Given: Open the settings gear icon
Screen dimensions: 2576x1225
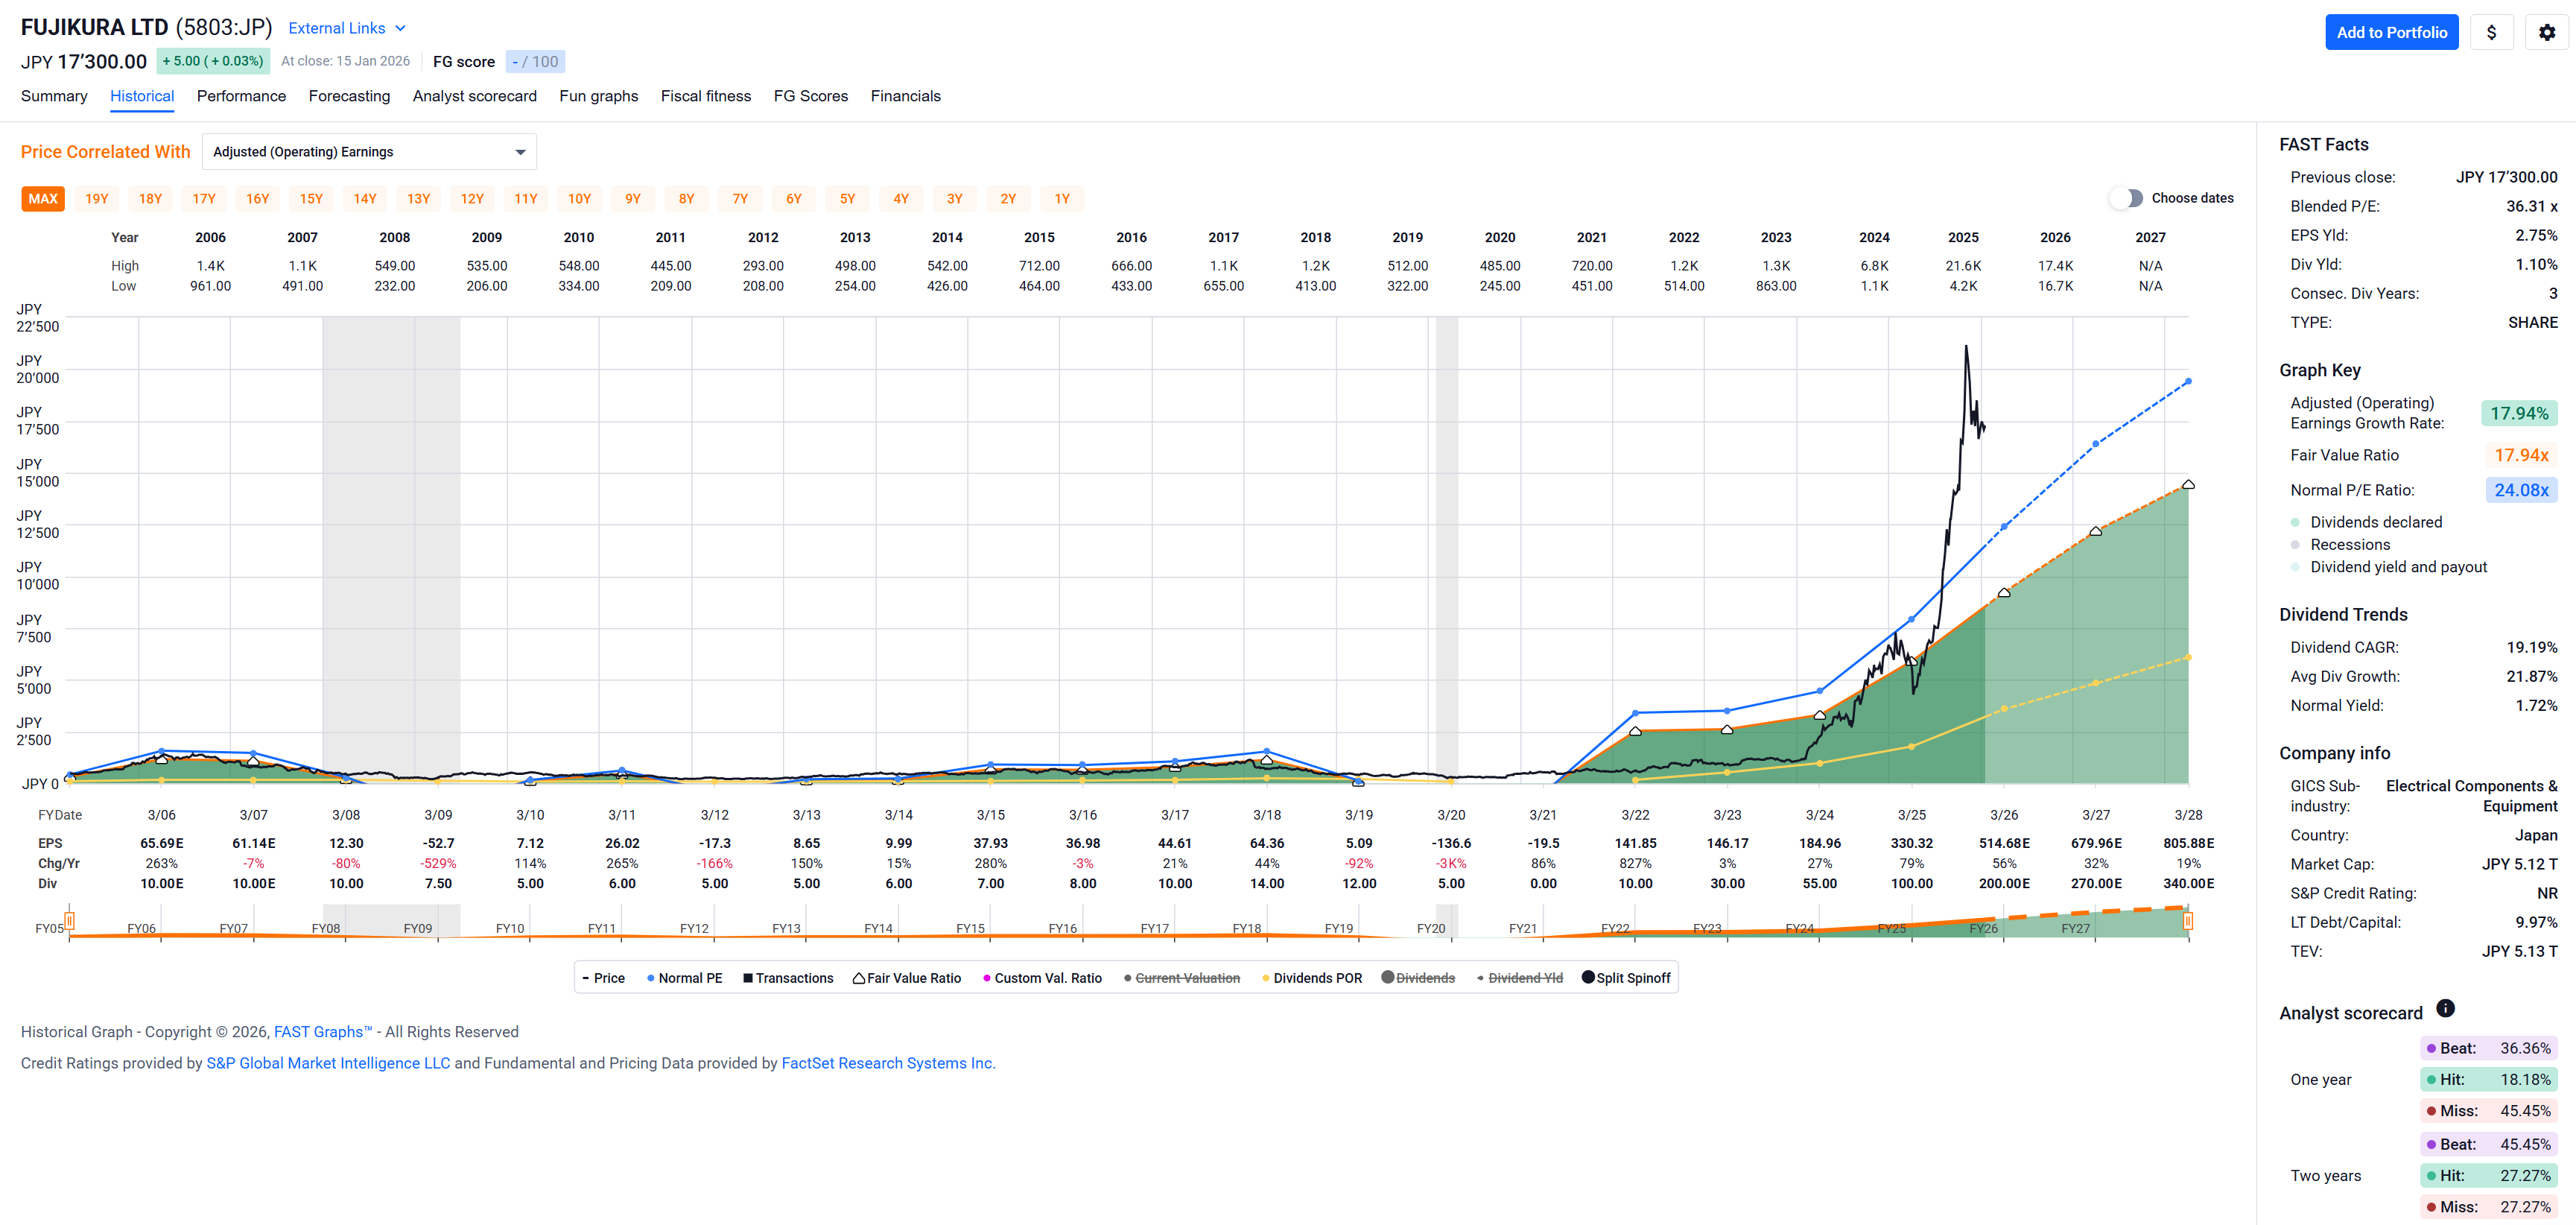Looking at the screenshot, I should pos(2546,32).
